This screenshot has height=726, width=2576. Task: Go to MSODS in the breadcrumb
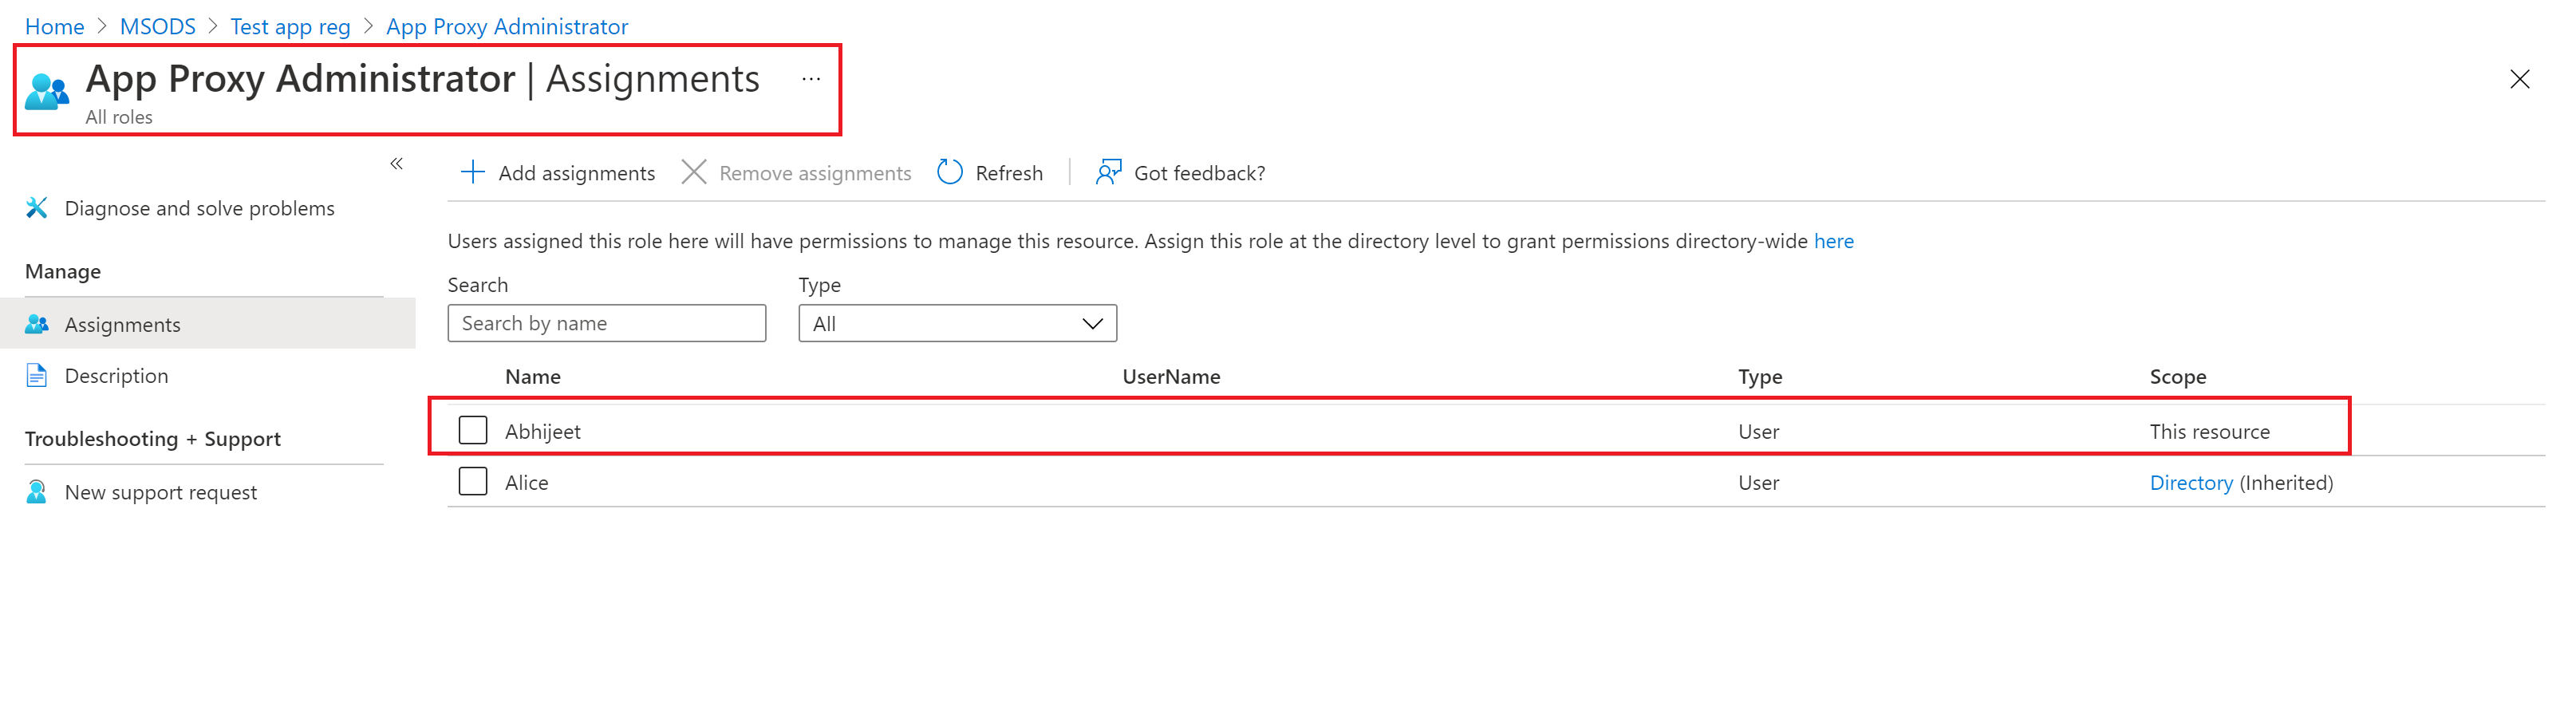(x=158, y=26)
